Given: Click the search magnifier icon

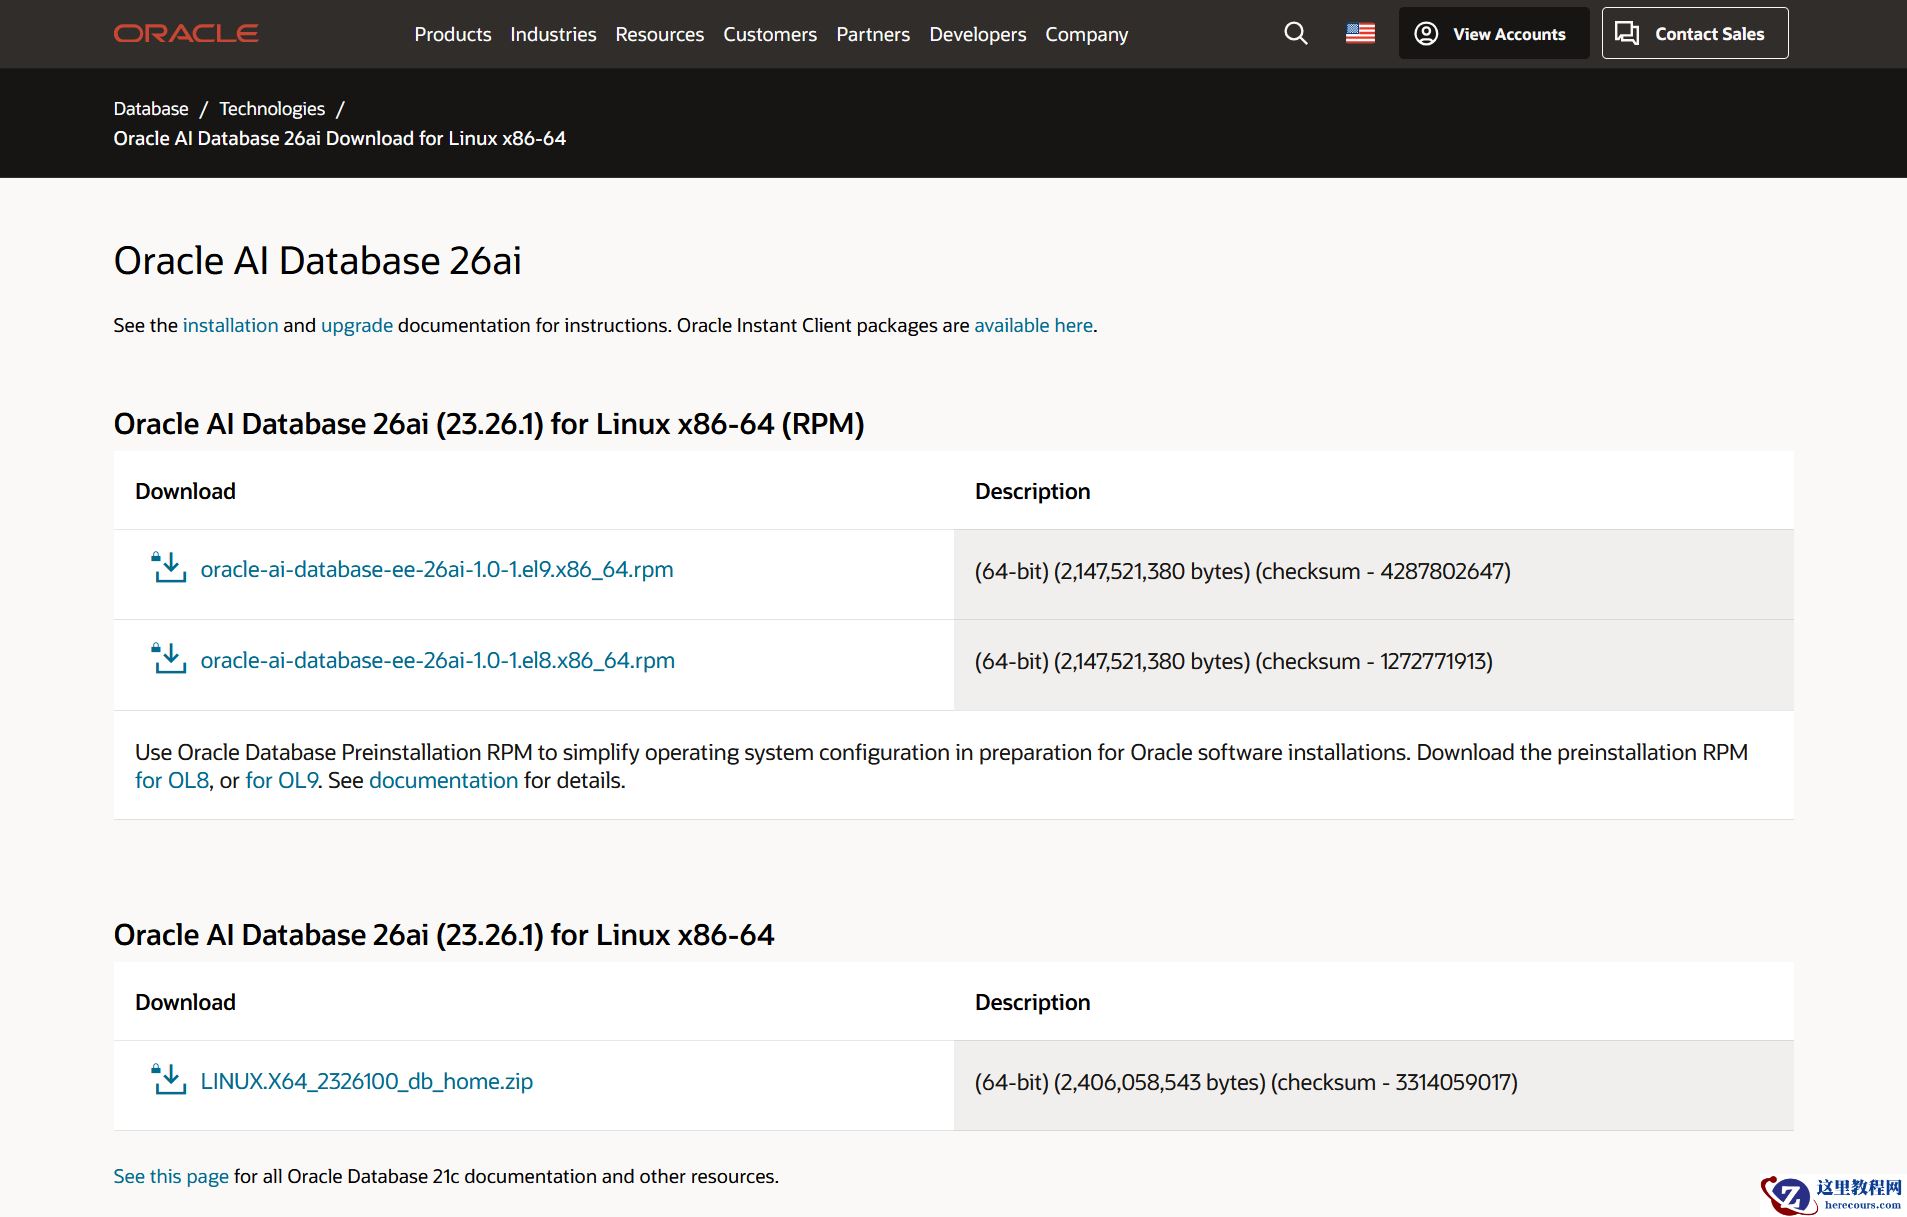Looking at the screenshot, I should [1295, 33].
